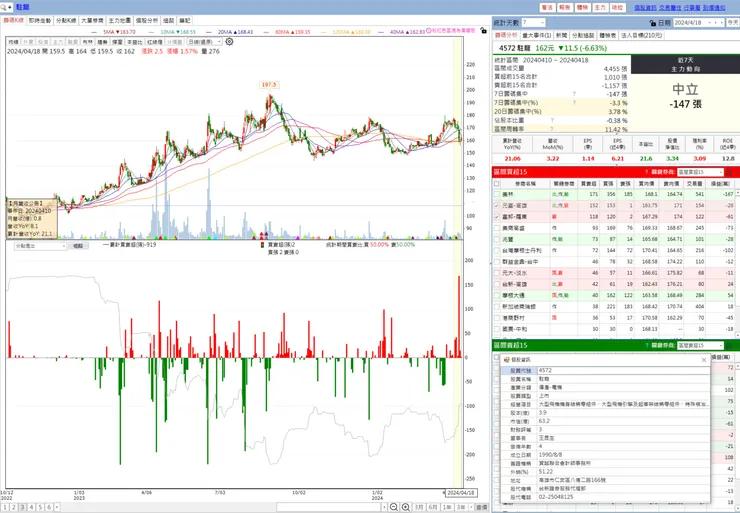This screenshot has height=513, width=740.
Task: Open the dropdown arrow of the bottom empty input box
Action: click(x=384, y=507)
